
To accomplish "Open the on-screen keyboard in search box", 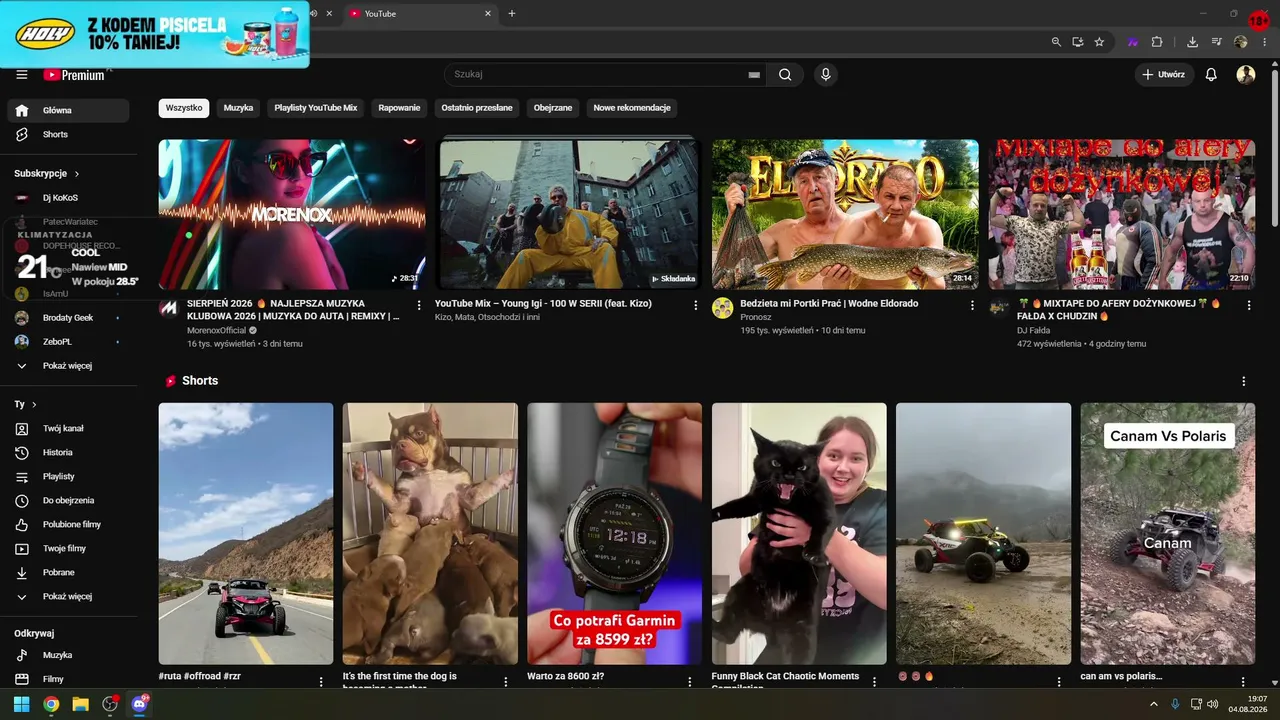I will pos(754,75).
